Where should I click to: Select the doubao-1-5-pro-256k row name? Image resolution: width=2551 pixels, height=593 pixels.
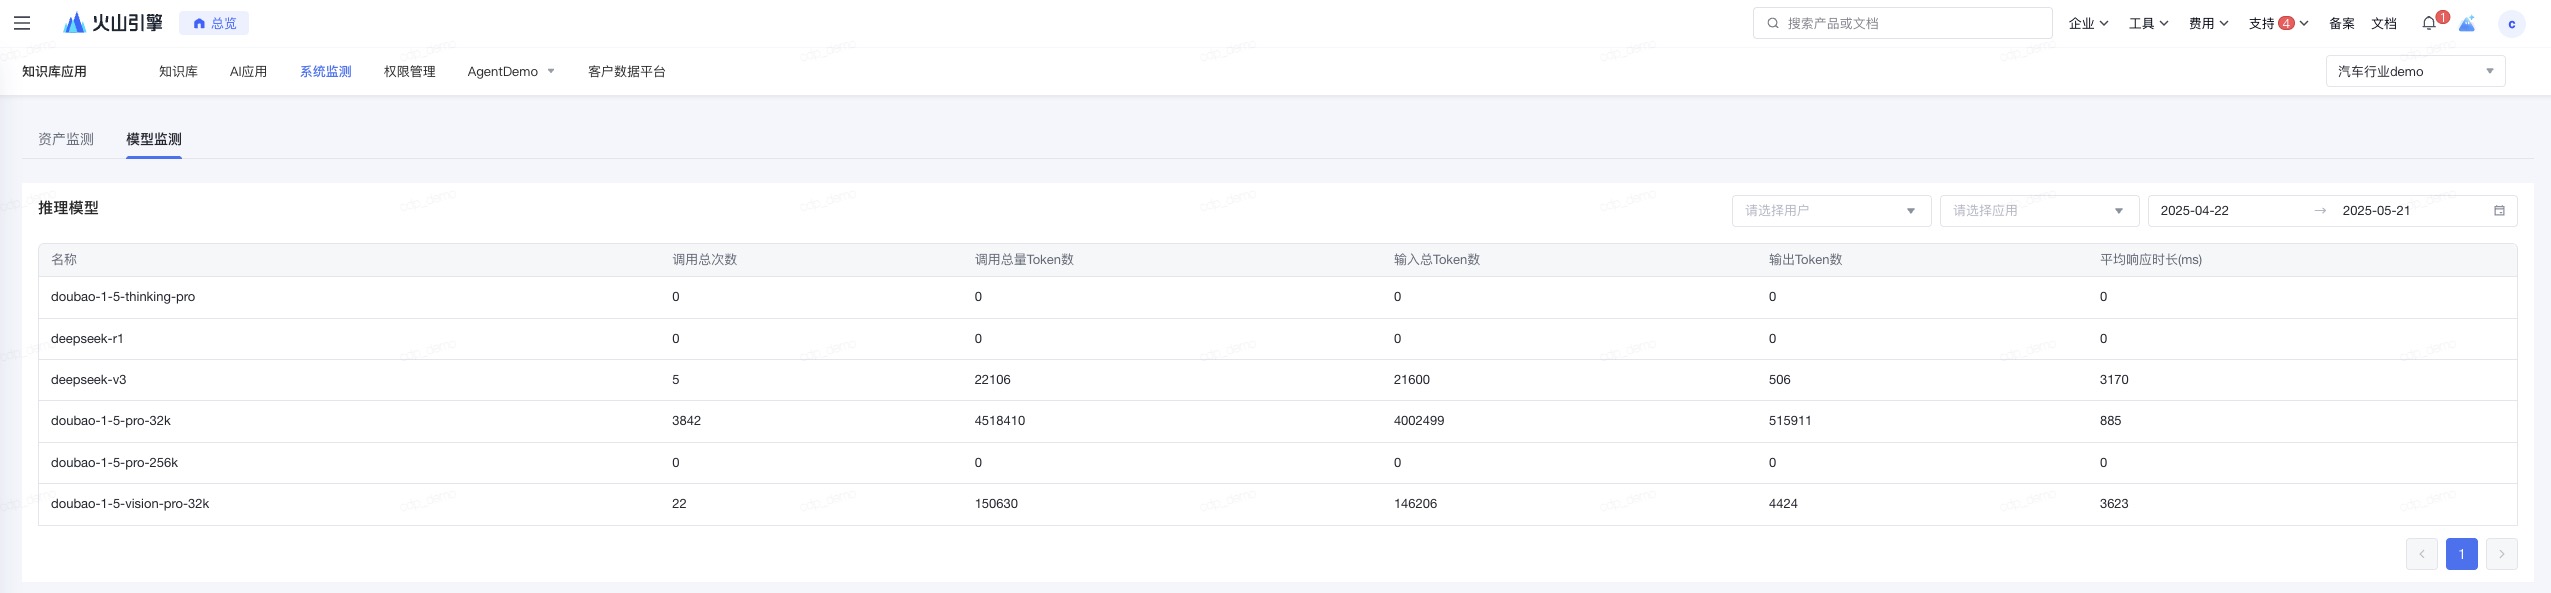pos(114,463)
